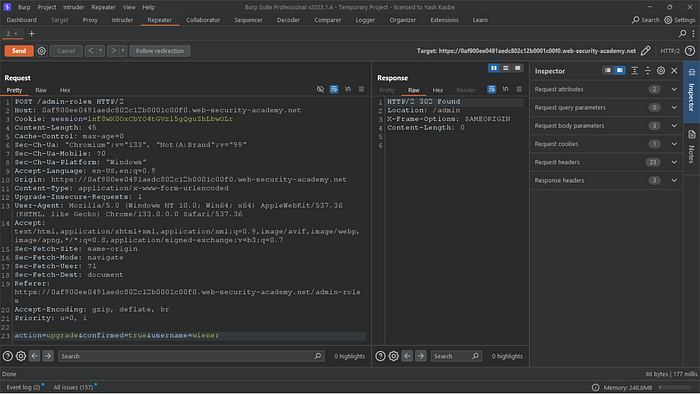The height and width of the screenshot is (394, 700).
Task: Click Follow redirection button
Action: point(160,51)
